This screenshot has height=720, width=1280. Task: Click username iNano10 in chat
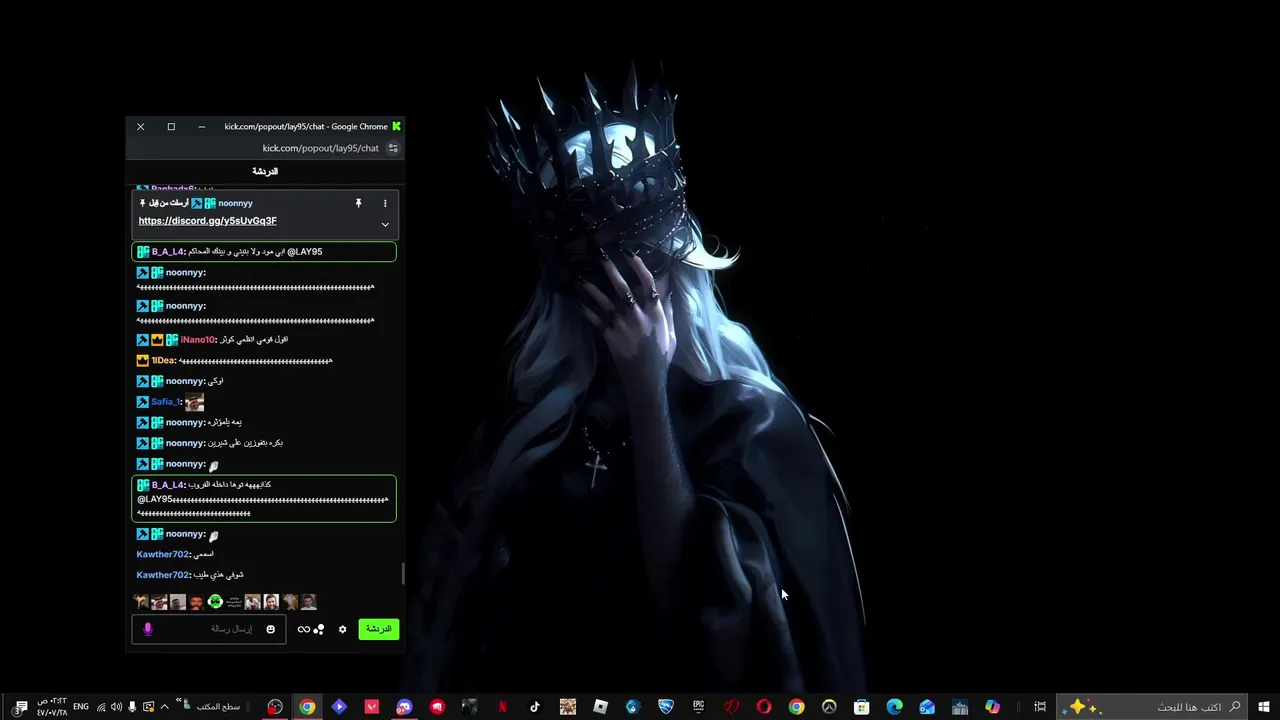click(x=198, y=340)
